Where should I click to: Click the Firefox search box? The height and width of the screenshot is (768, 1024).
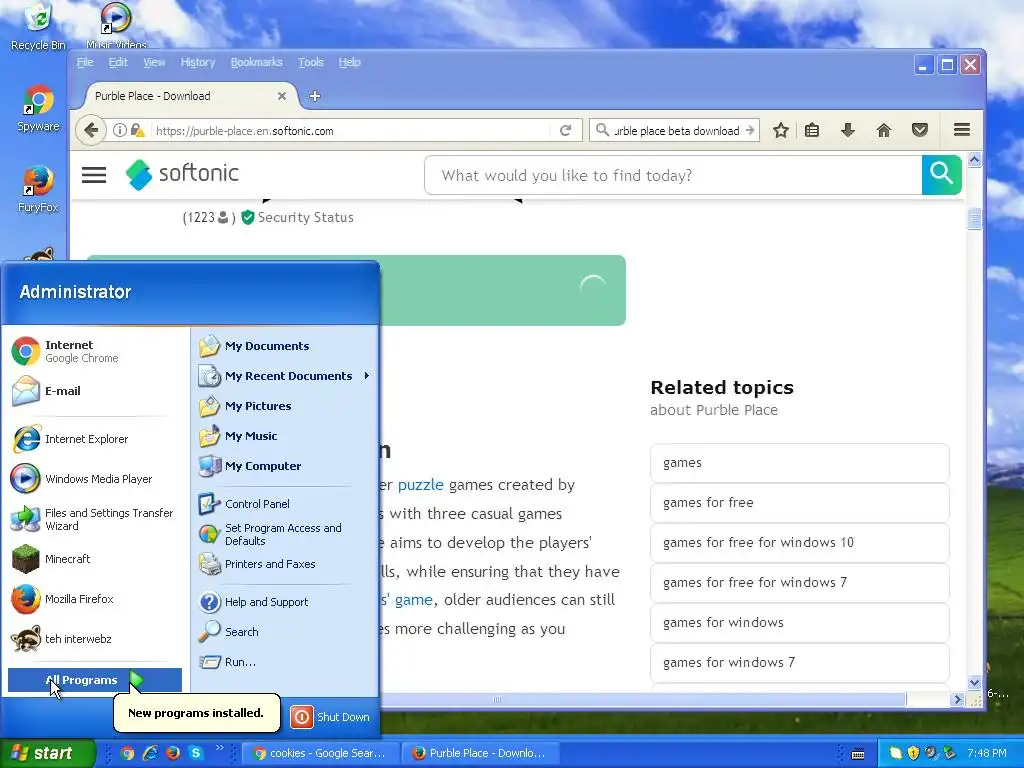click(x=674, y=131)
